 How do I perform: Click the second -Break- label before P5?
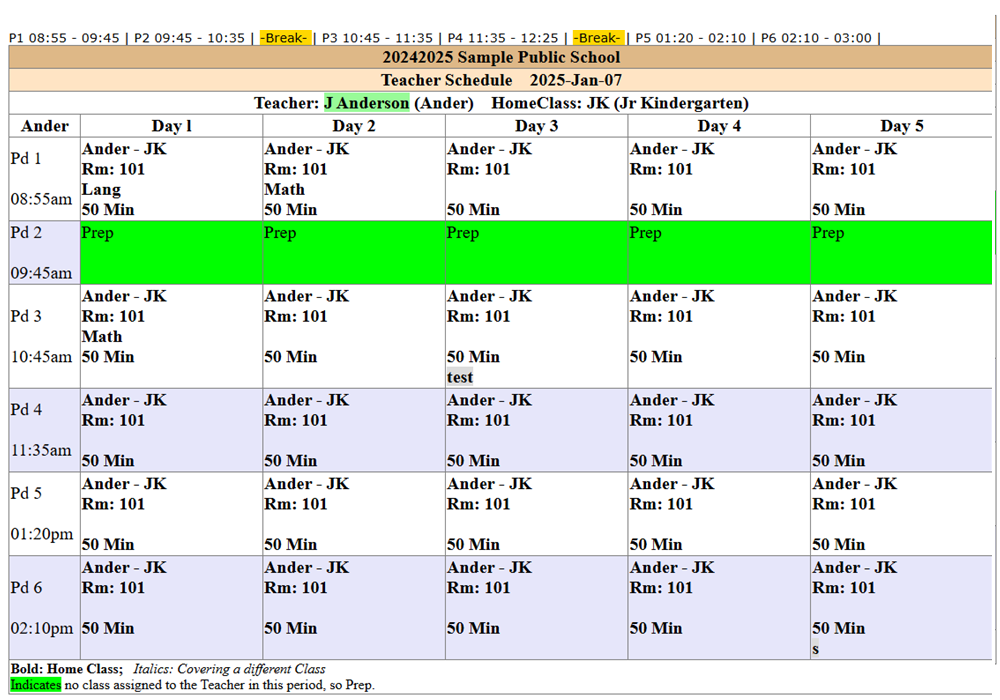click(x=598, y=38)
